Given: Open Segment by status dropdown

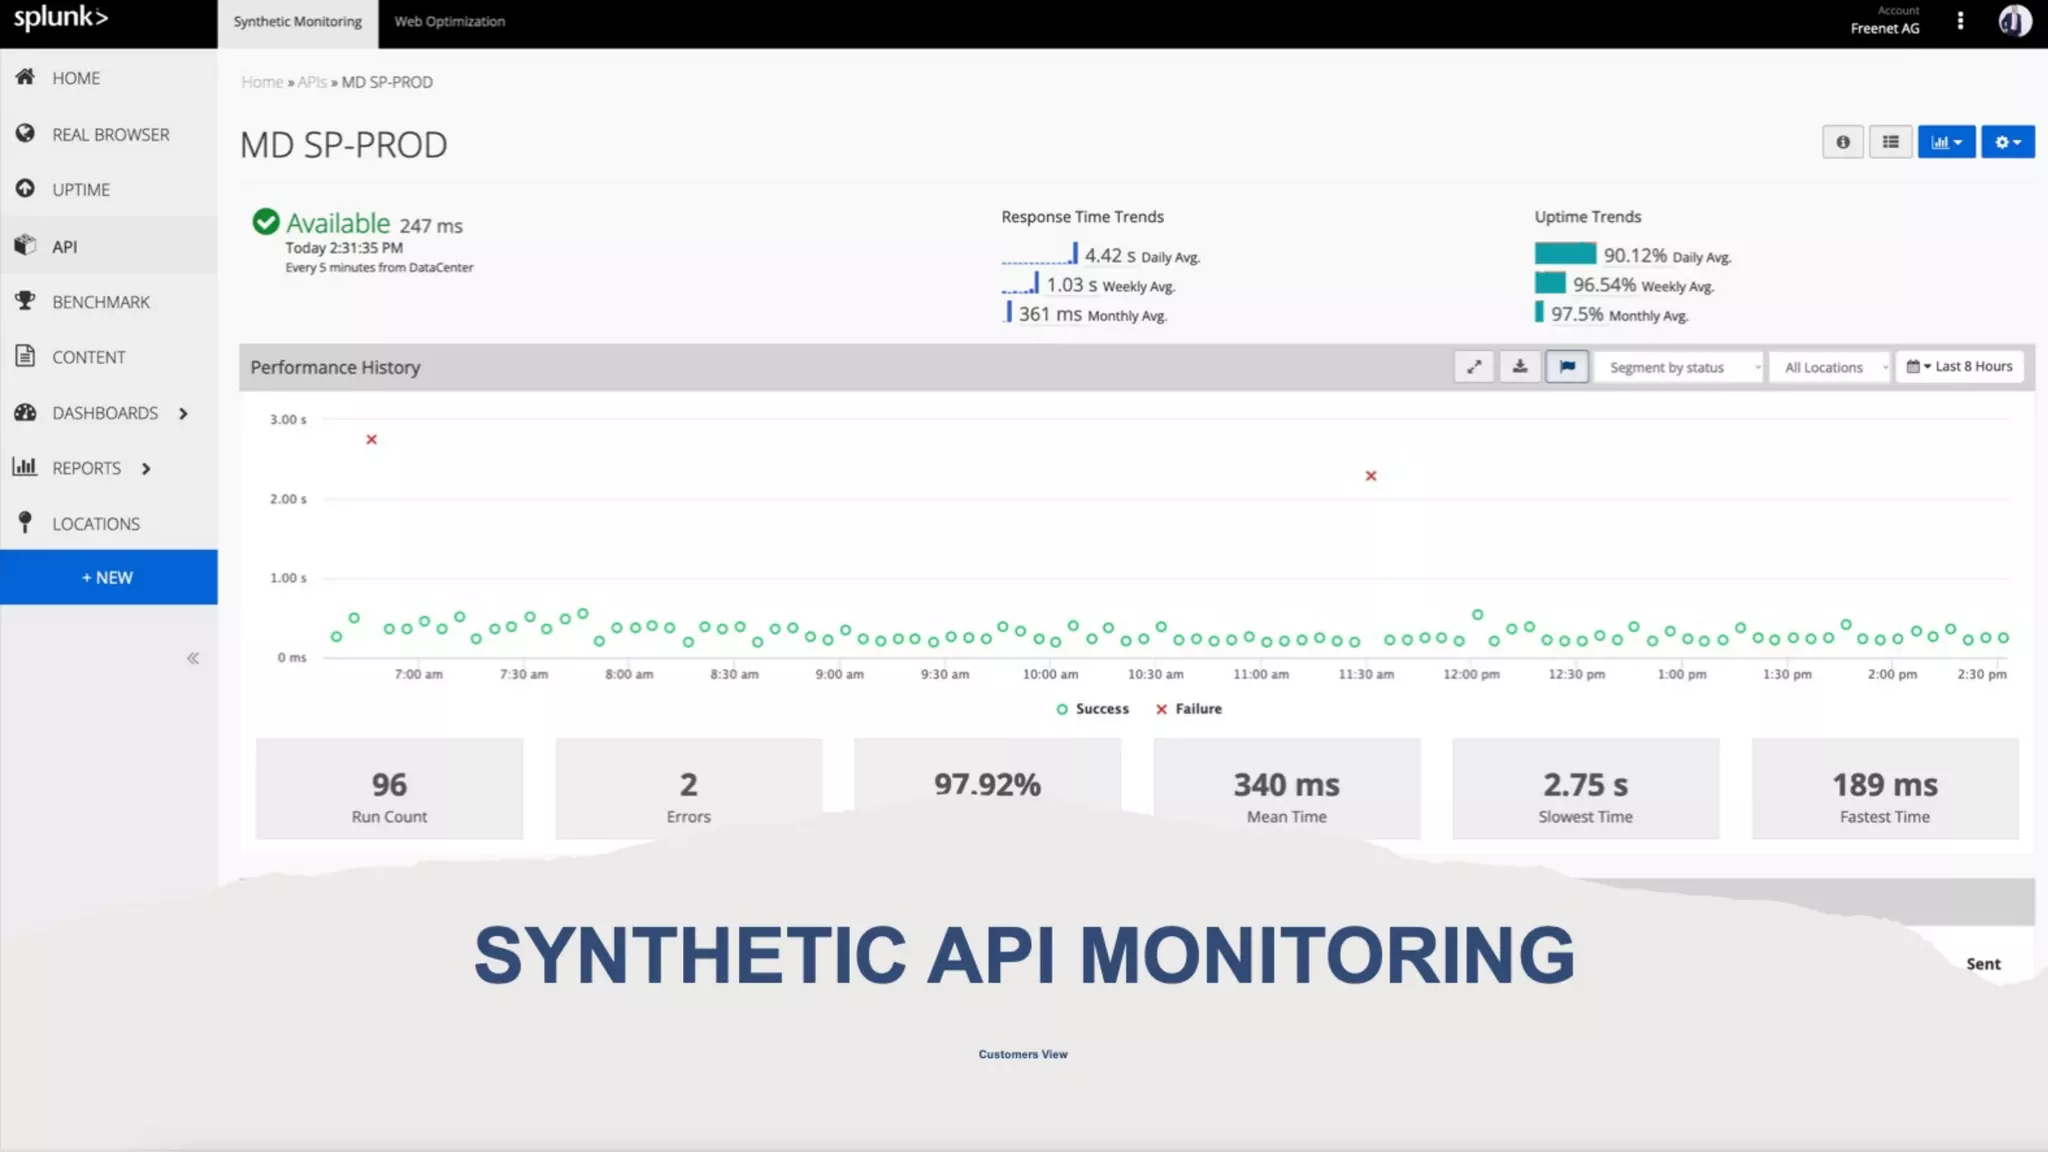Looking at the screenshot, I should tap(1678, 368).
